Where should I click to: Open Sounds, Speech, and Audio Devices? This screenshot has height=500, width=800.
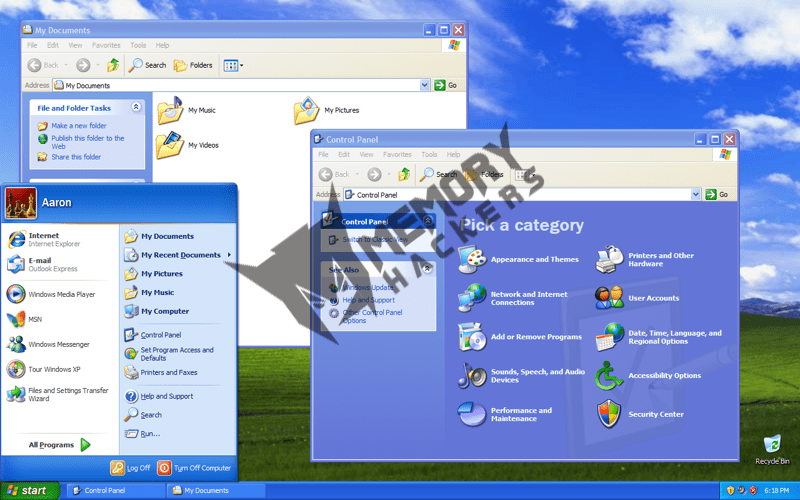[x=521, y=376]
